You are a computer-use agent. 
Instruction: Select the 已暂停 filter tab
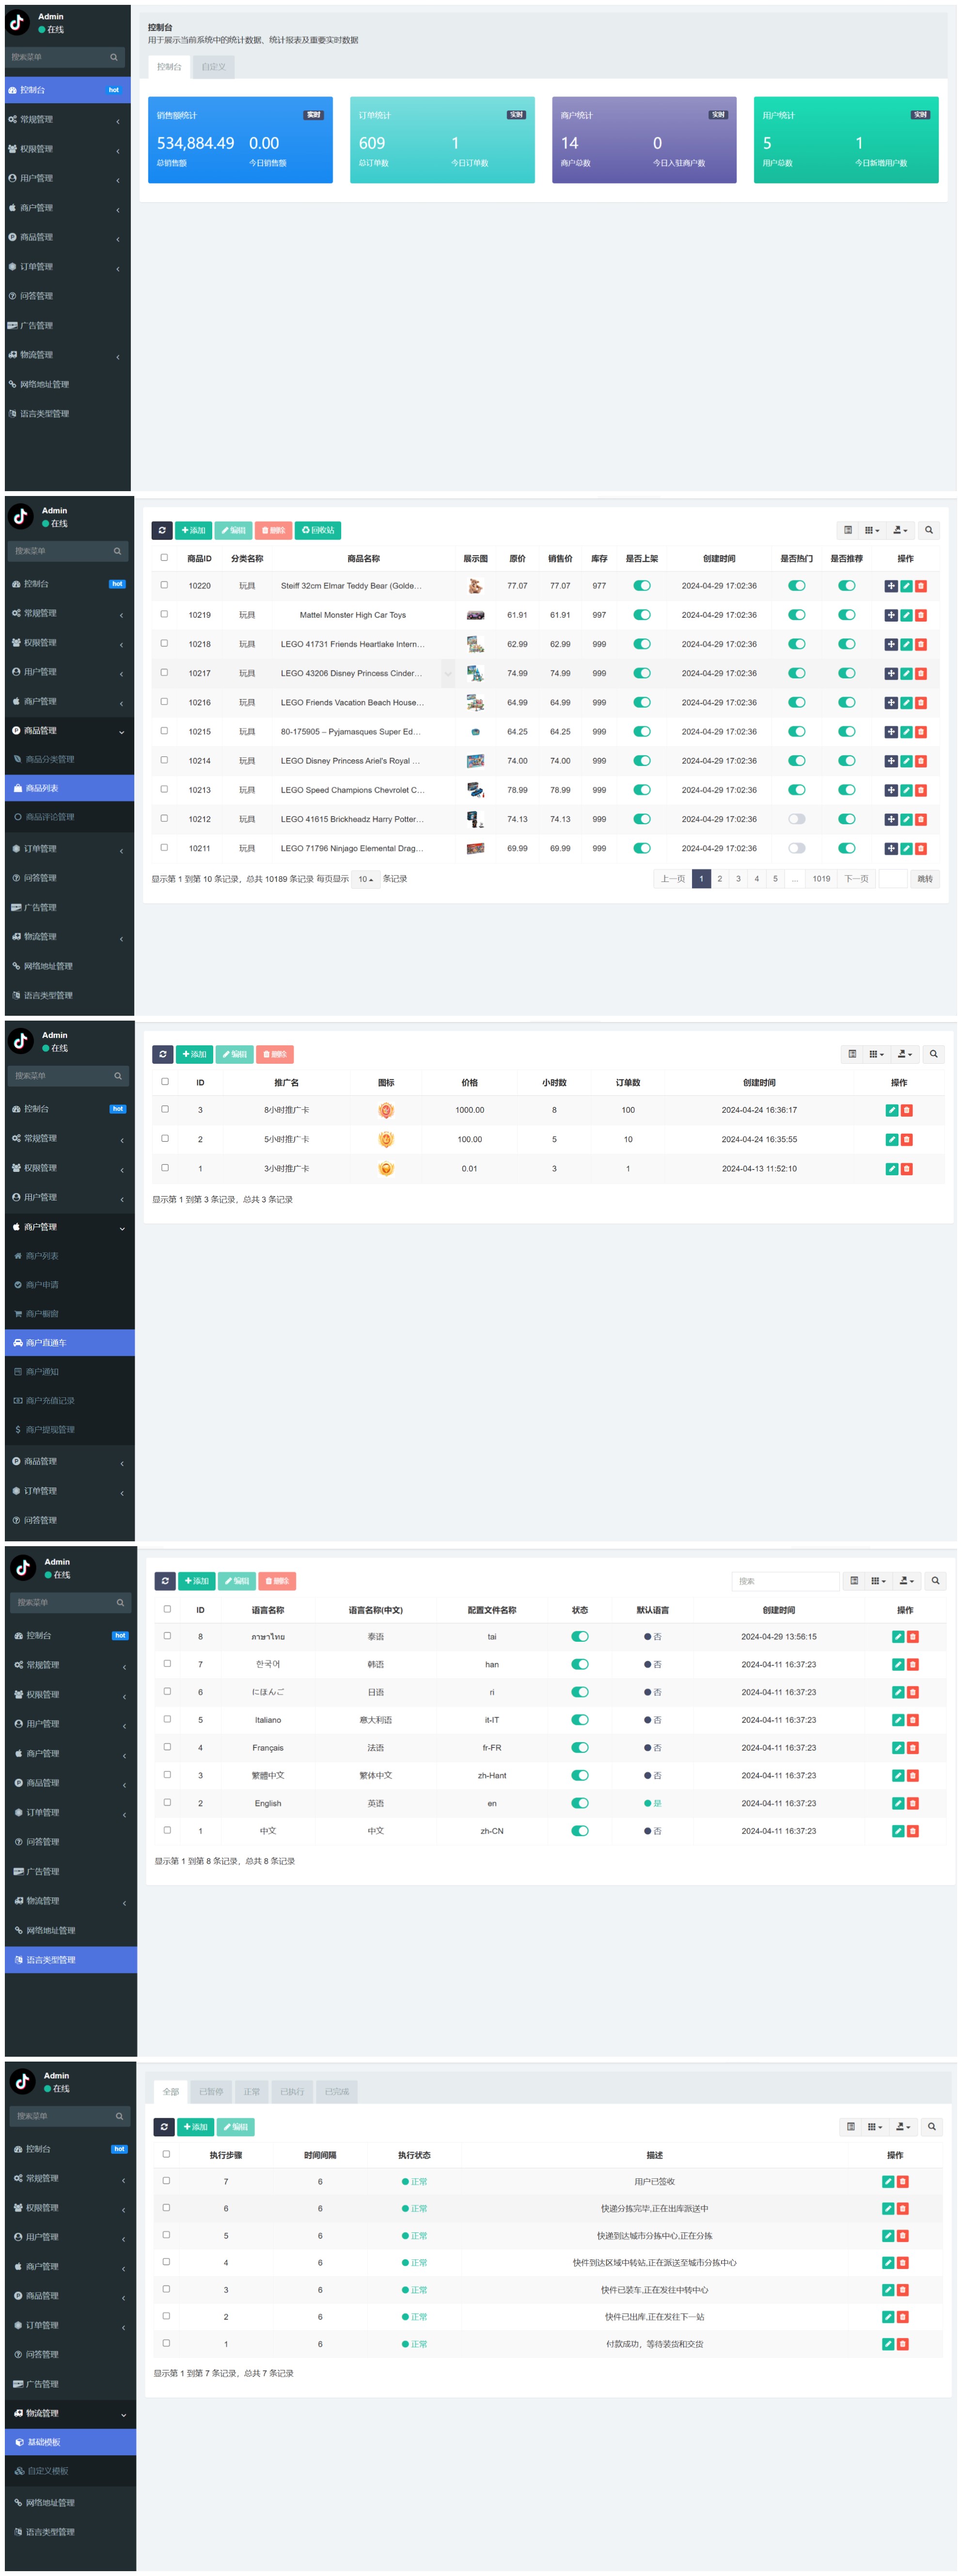coord(211,2091)
